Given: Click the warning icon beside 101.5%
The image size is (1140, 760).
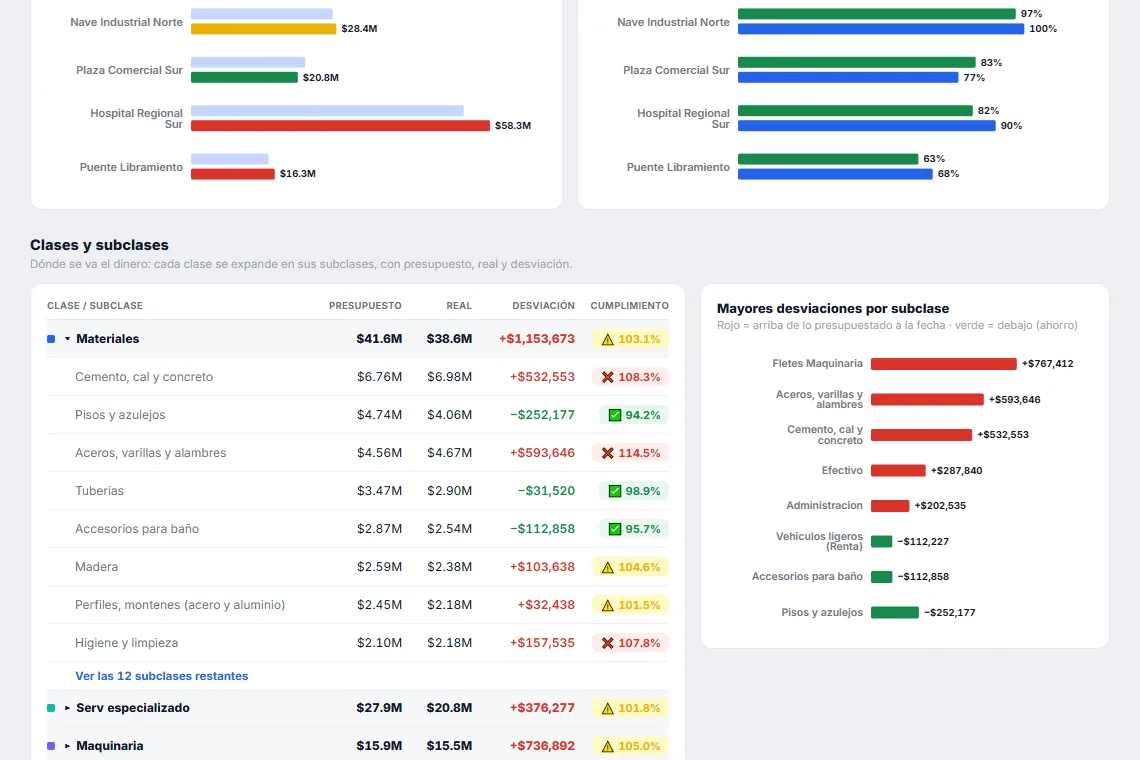Looking at the screenshot, I should pyautogui.click(x=607, y=604).
